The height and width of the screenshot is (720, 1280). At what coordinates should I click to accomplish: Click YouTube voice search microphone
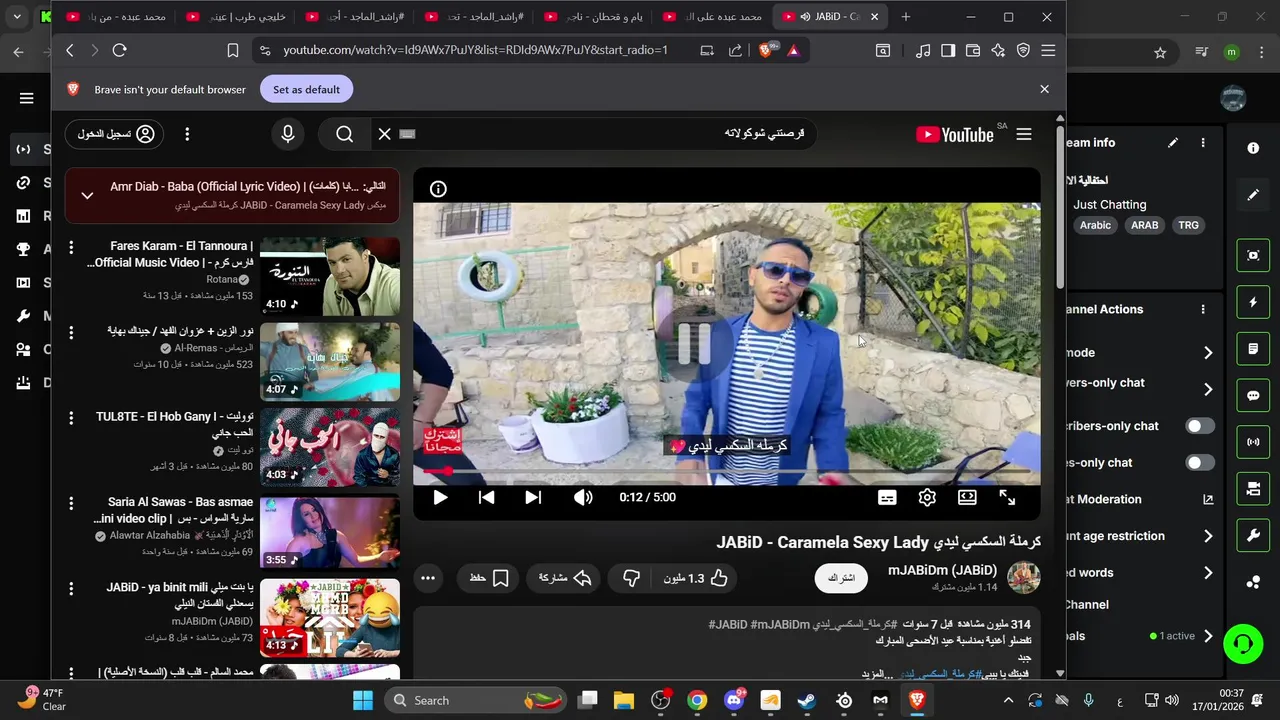[x=288, y=134]
